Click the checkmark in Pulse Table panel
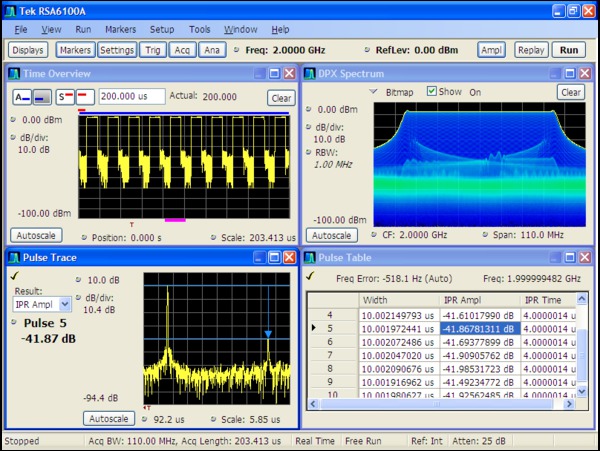The width and height of the screenshot is (600, 451). point(312,276)
